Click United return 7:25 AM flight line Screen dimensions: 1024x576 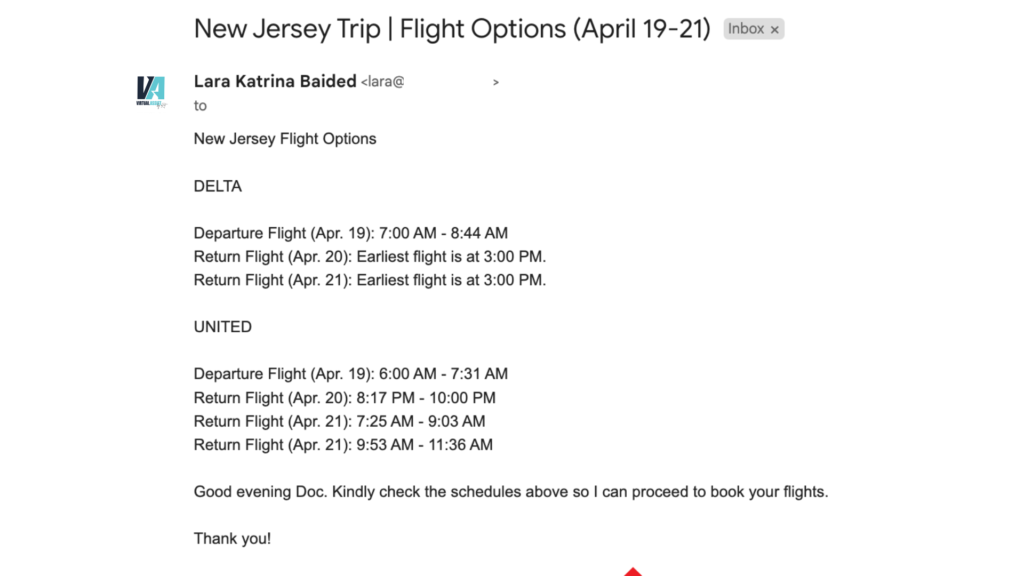pyautogui.click(x=339, y=421)
